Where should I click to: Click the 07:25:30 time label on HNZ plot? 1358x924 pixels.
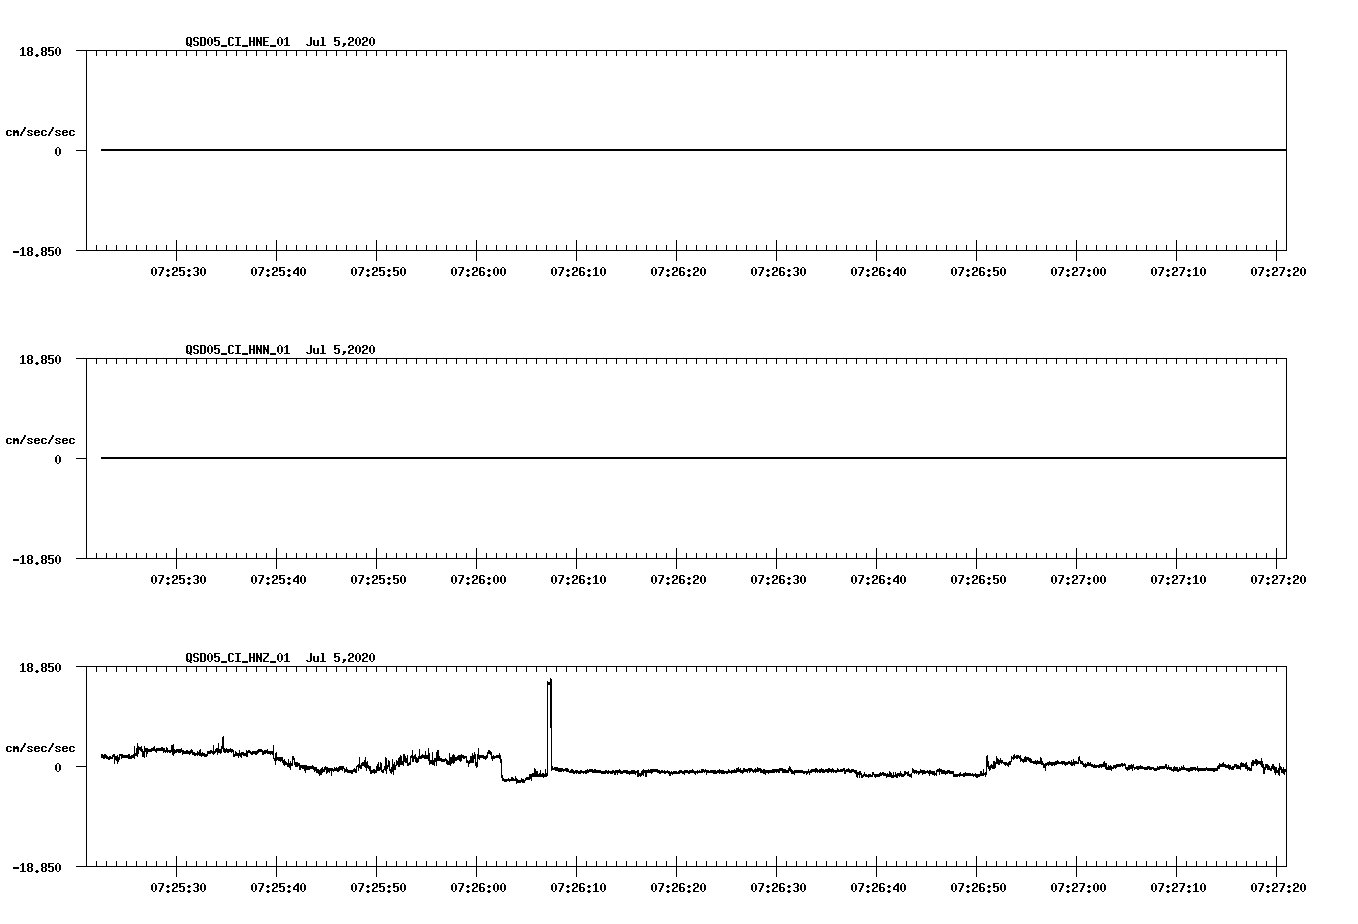[178, 887]
